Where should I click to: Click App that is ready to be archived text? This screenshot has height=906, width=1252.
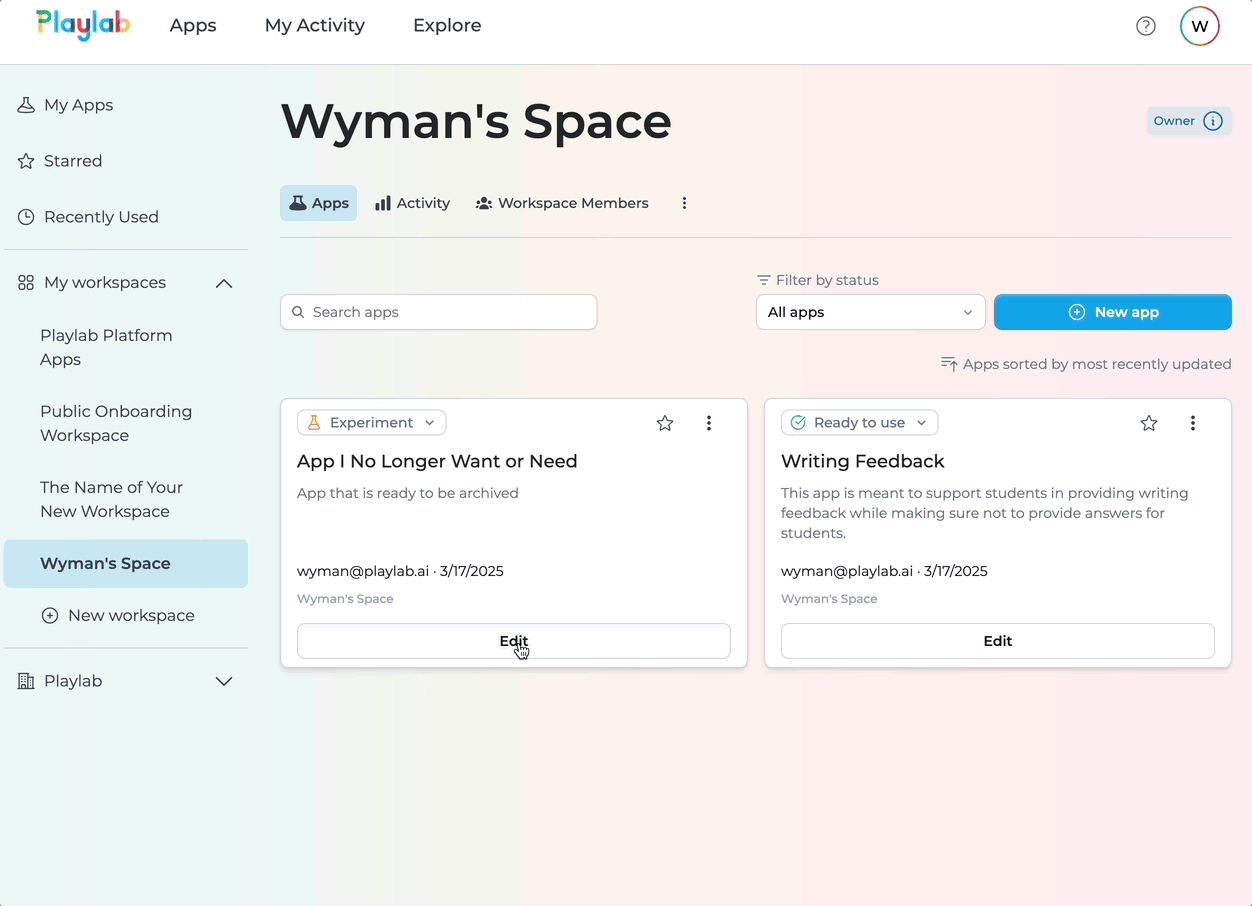click(408, 493)
